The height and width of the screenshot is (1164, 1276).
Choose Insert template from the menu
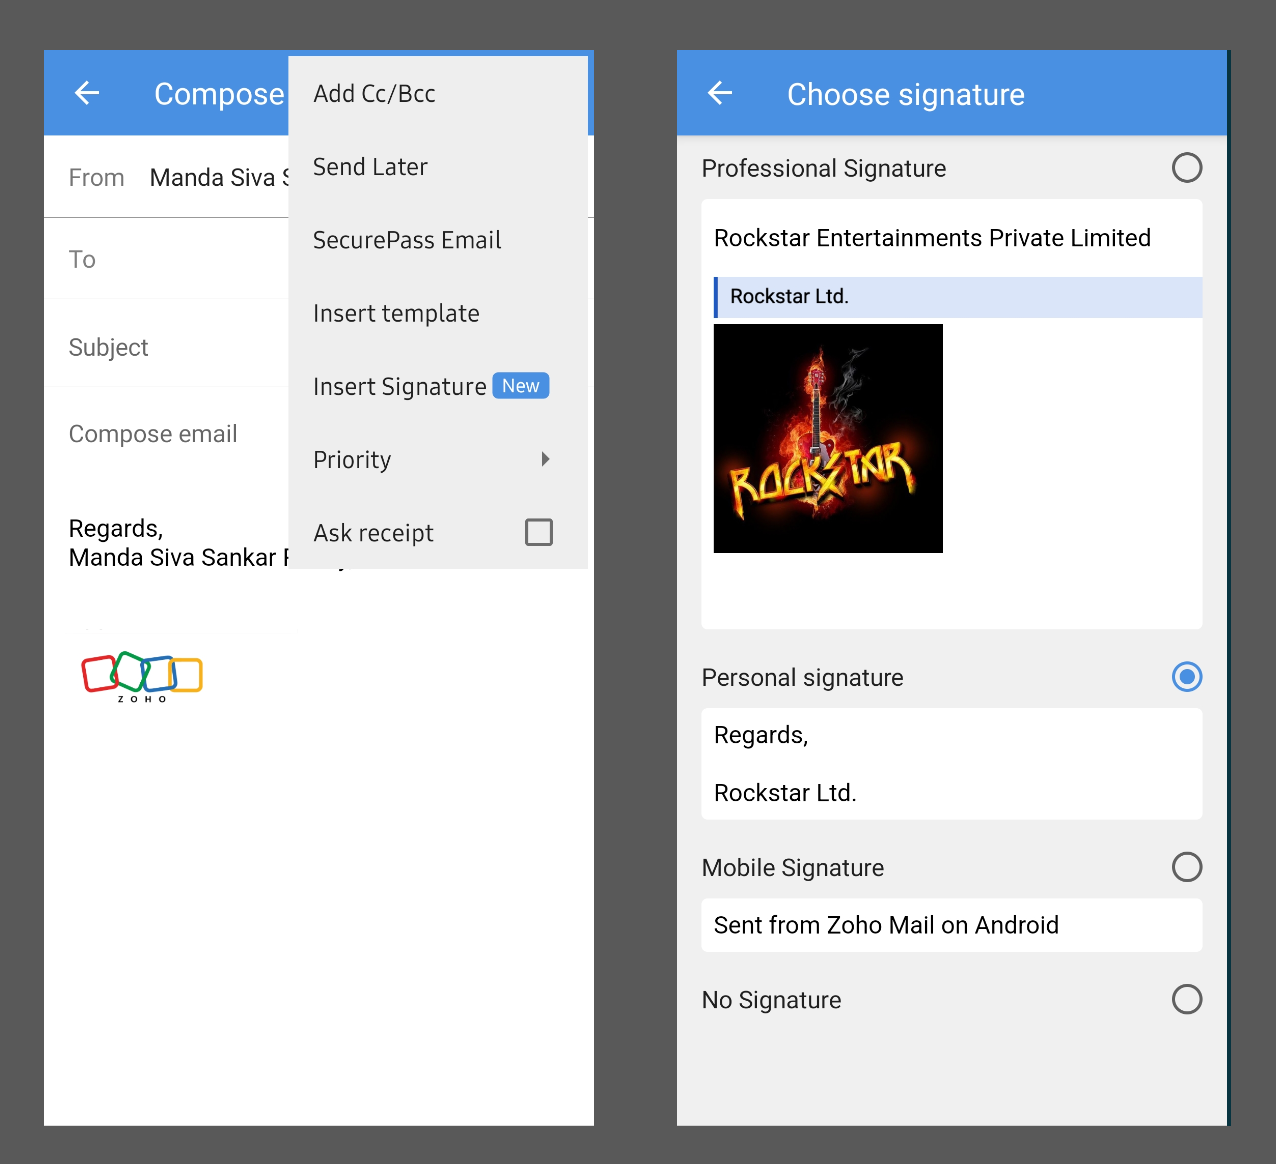[438, 313]
